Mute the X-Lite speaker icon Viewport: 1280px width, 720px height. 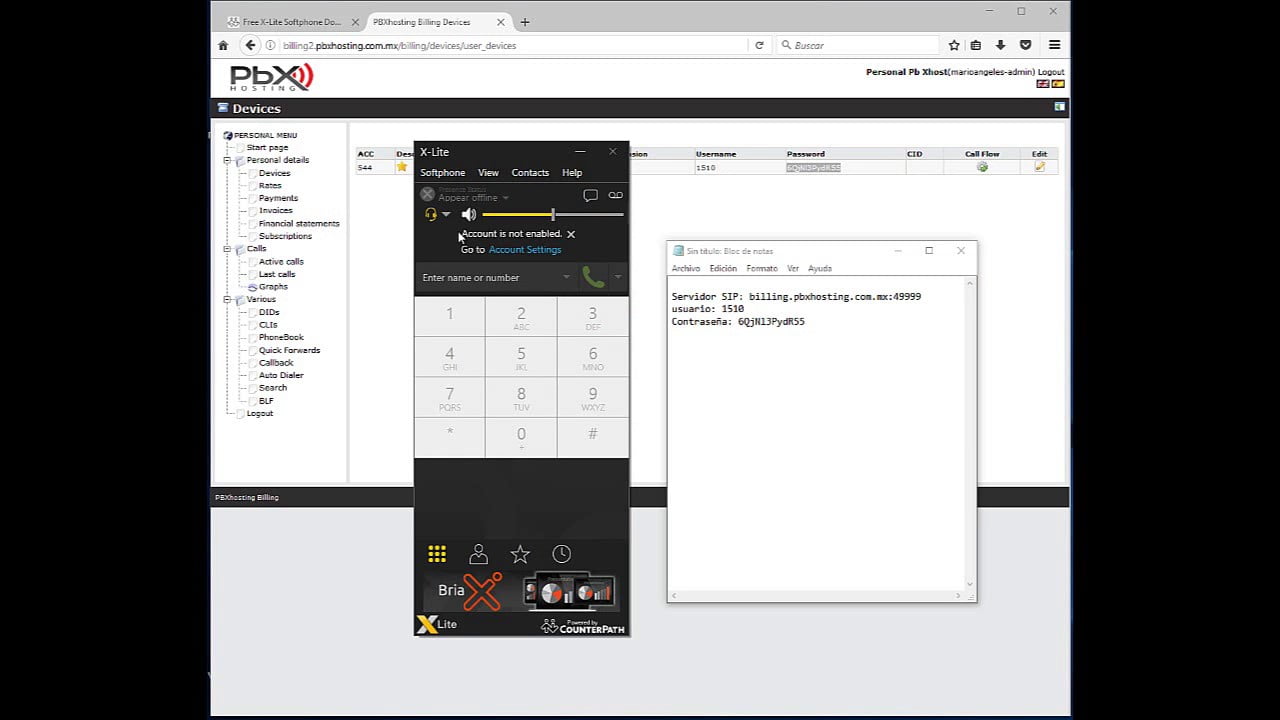(469, 214)
